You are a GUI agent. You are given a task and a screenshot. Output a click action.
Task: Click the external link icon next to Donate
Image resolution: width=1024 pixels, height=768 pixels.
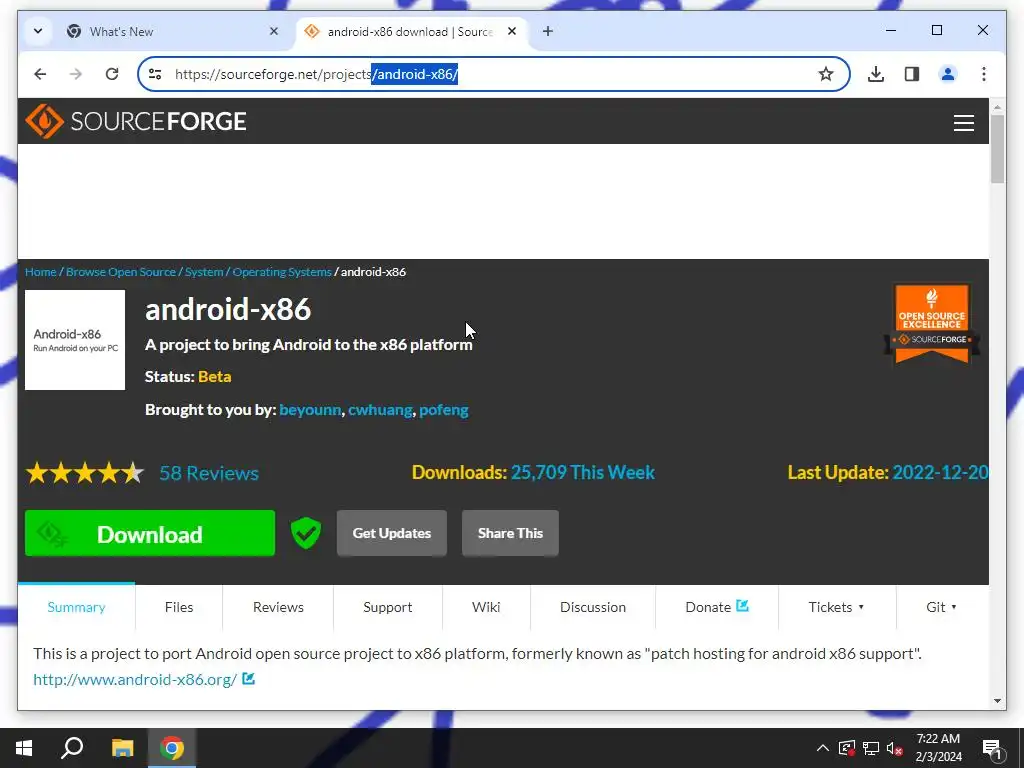[x=742, y=606]
